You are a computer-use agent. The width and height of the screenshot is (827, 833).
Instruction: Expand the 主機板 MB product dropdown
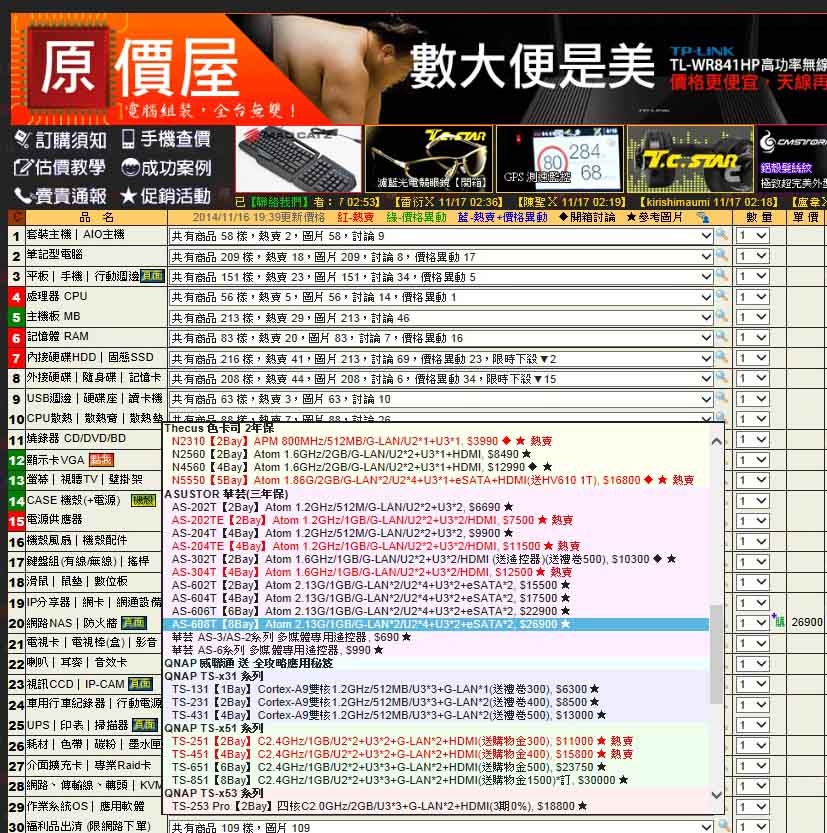441,318
